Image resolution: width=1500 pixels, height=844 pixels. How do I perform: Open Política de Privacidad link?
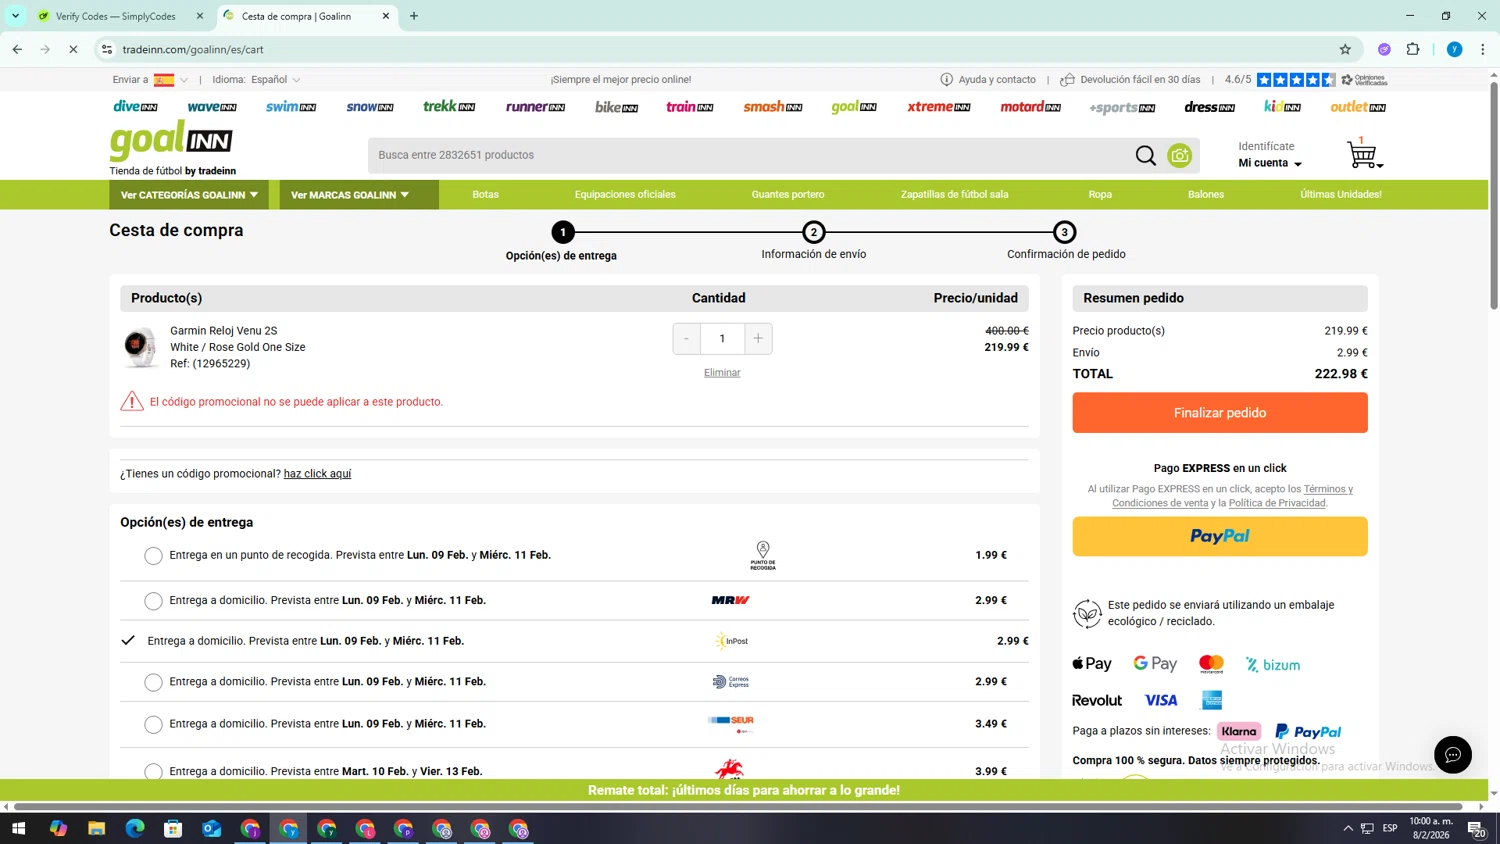pos(1277,503)
